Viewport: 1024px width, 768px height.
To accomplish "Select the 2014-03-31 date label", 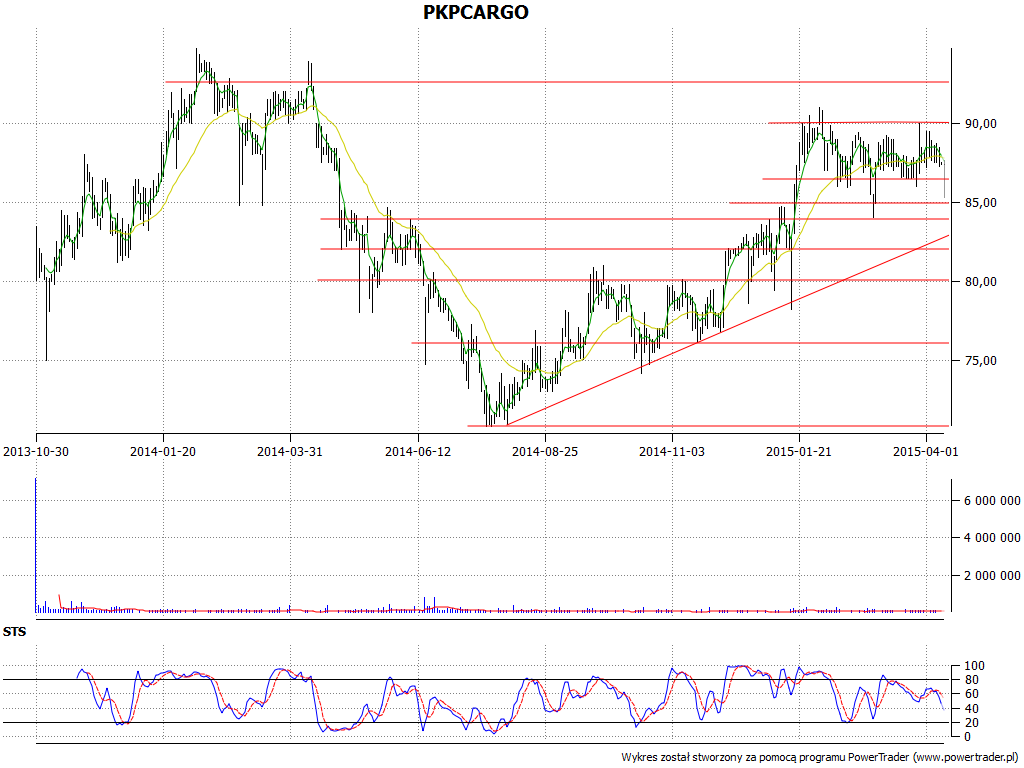I will pyautogui.click(x=289, y=451).
